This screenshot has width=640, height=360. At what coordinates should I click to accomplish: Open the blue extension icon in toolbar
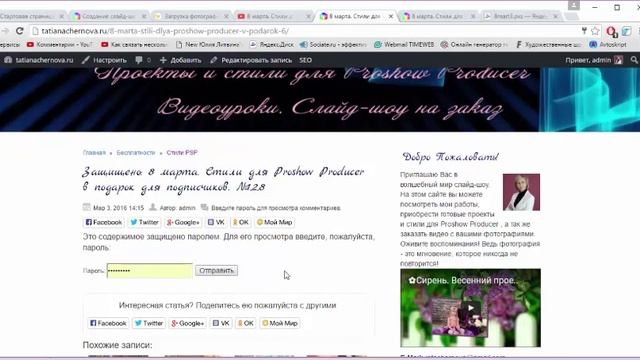(627, 31)
